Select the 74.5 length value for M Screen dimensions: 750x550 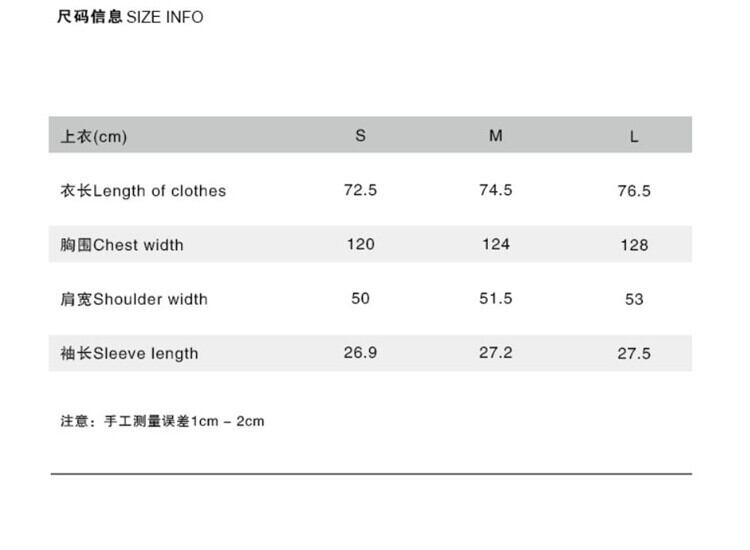pos(495,190)
